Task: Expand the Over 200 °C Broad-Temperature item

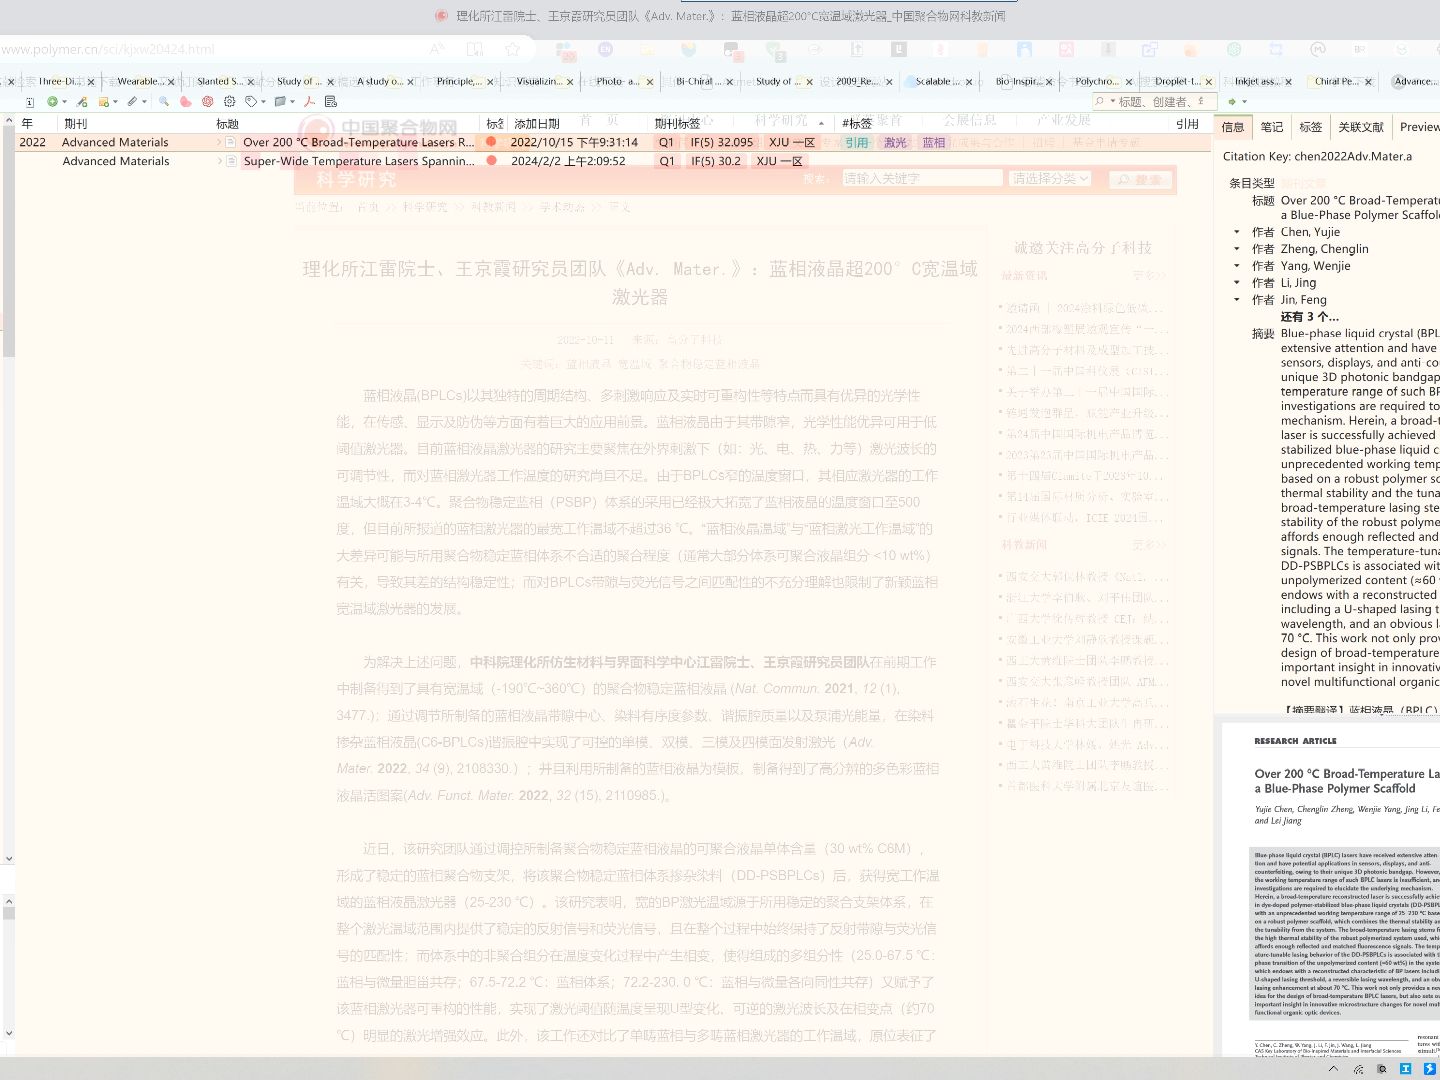Action: tap(219, 142)
